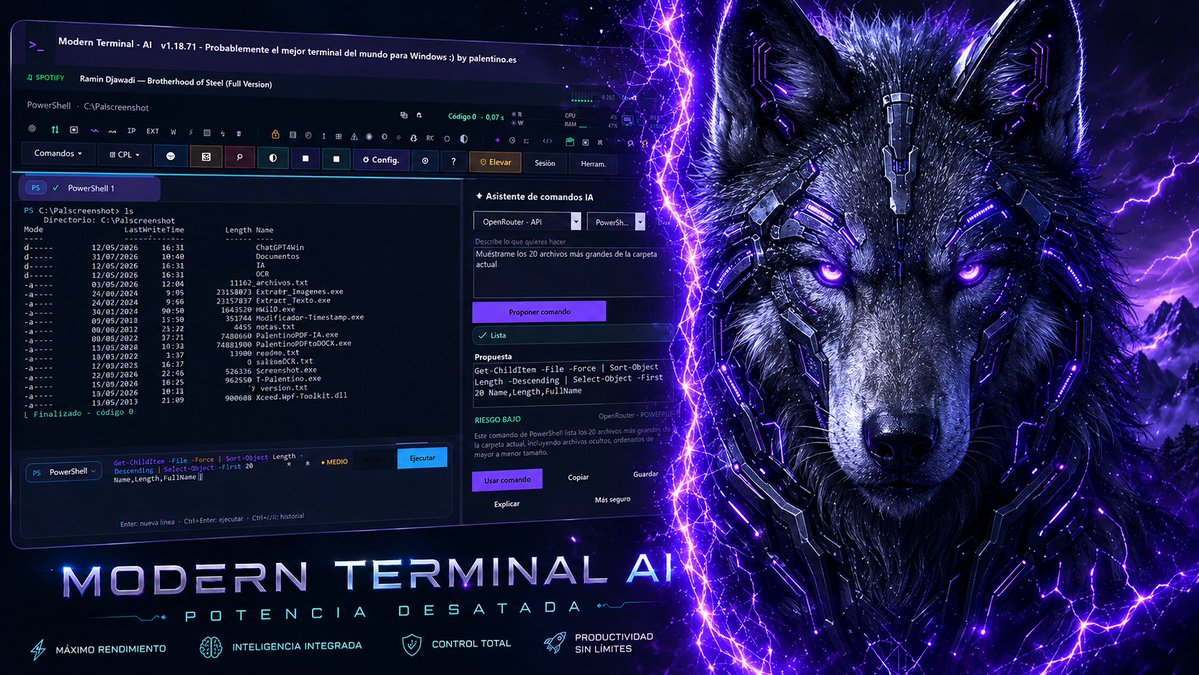Click the copy icon above the toolbar
This screenshot has height=675, width=1199.
(x=404, y=115)
